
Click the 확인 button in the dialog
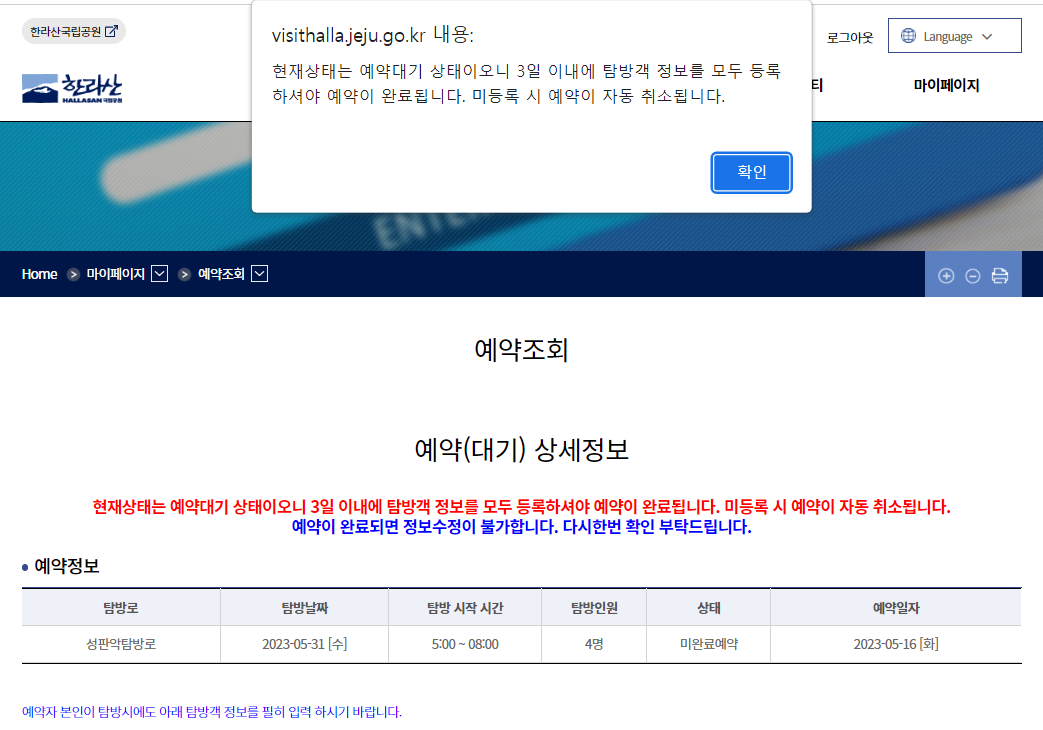[x=751, y=172]
